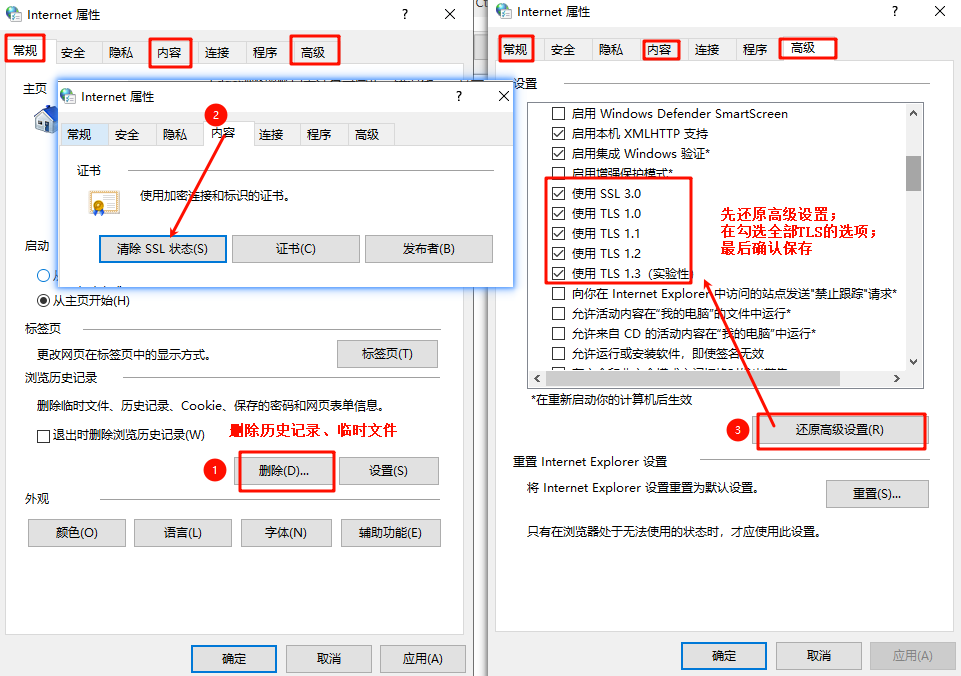Screen dimensions: 961x676
Task: Click the 发布者(B) button
Action: click(x=429, y=249)
